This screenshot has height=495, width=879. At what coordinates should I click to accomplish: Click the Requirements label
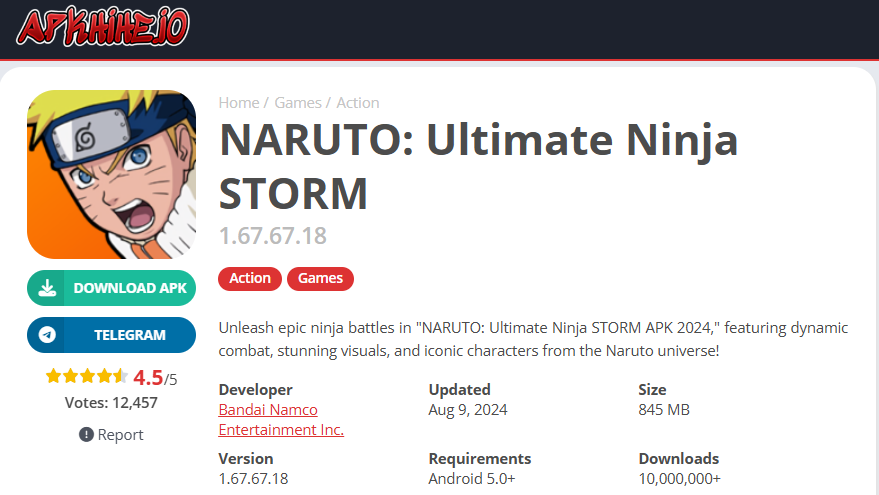click(x=480, y=459)
